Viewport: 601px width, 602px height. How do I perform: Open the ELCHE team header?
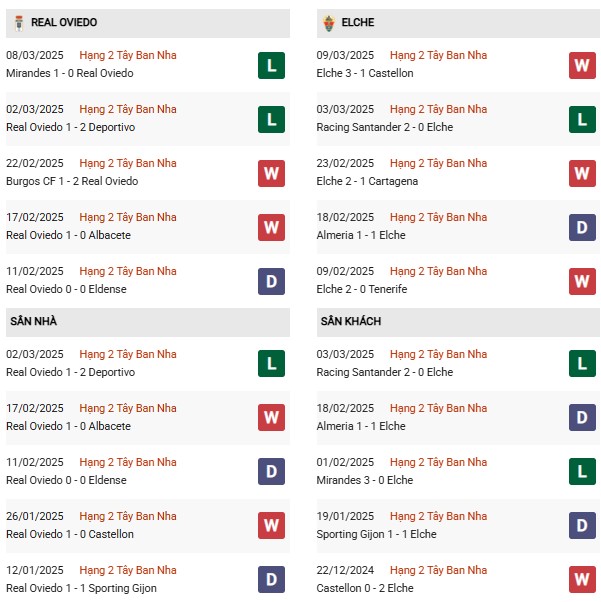458,23
